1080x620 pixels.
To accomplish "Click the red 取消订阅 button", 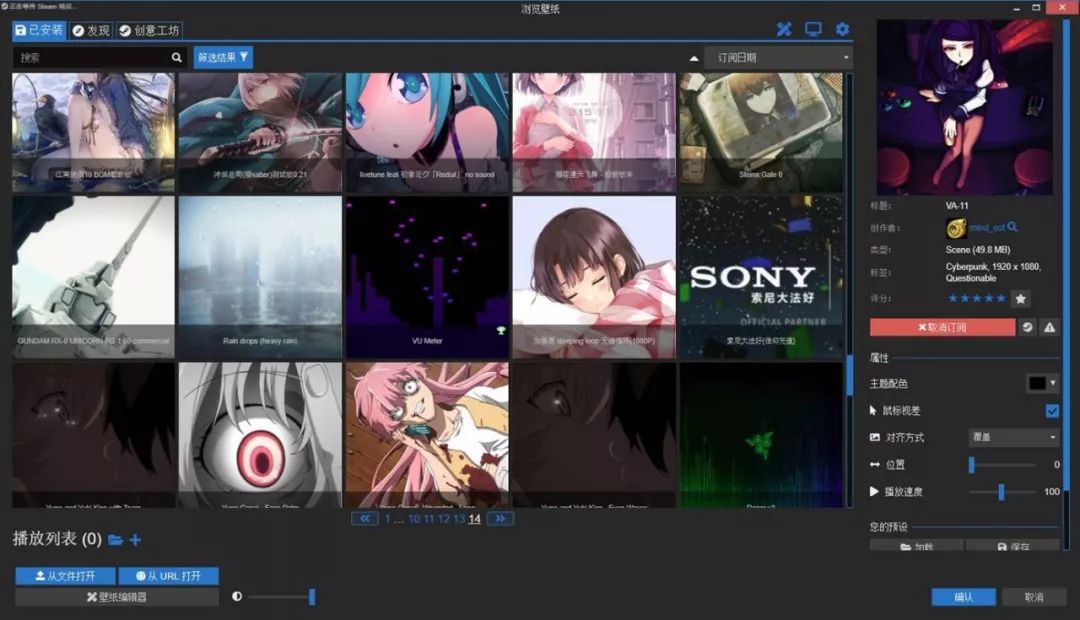I will 942,327.
